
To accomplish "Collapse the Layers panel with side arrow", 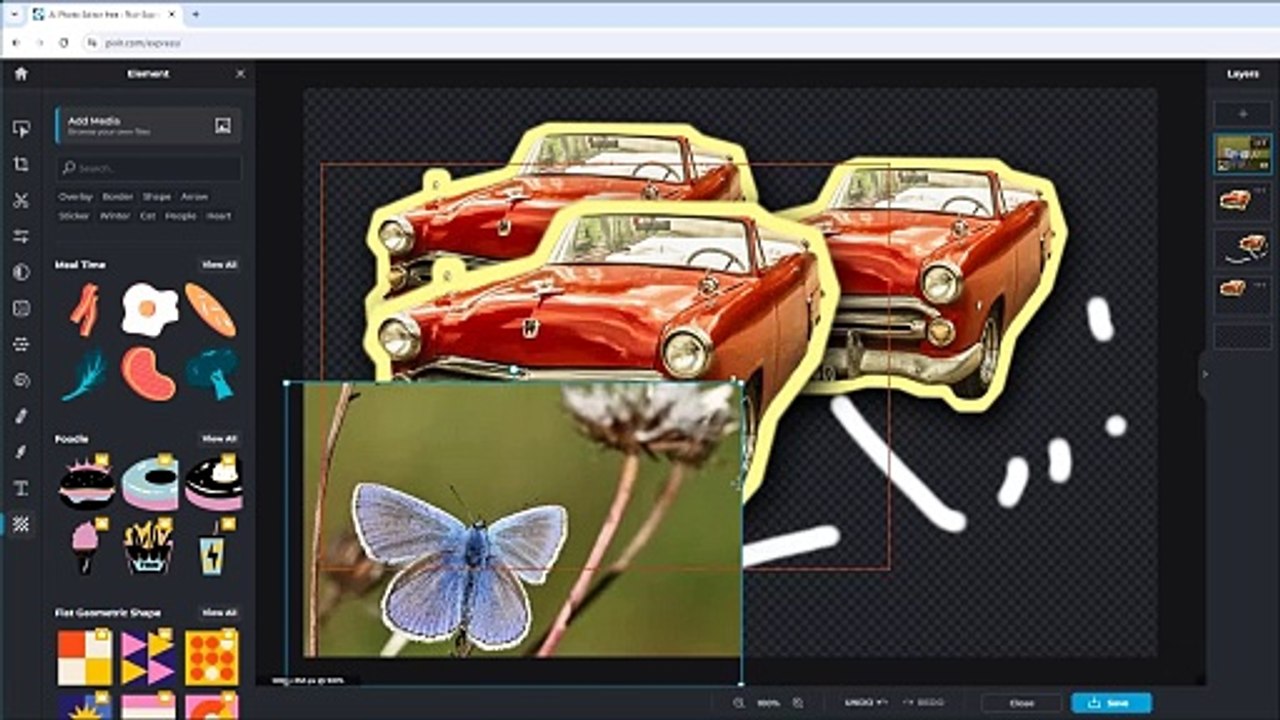I will tap(1205, 374).
